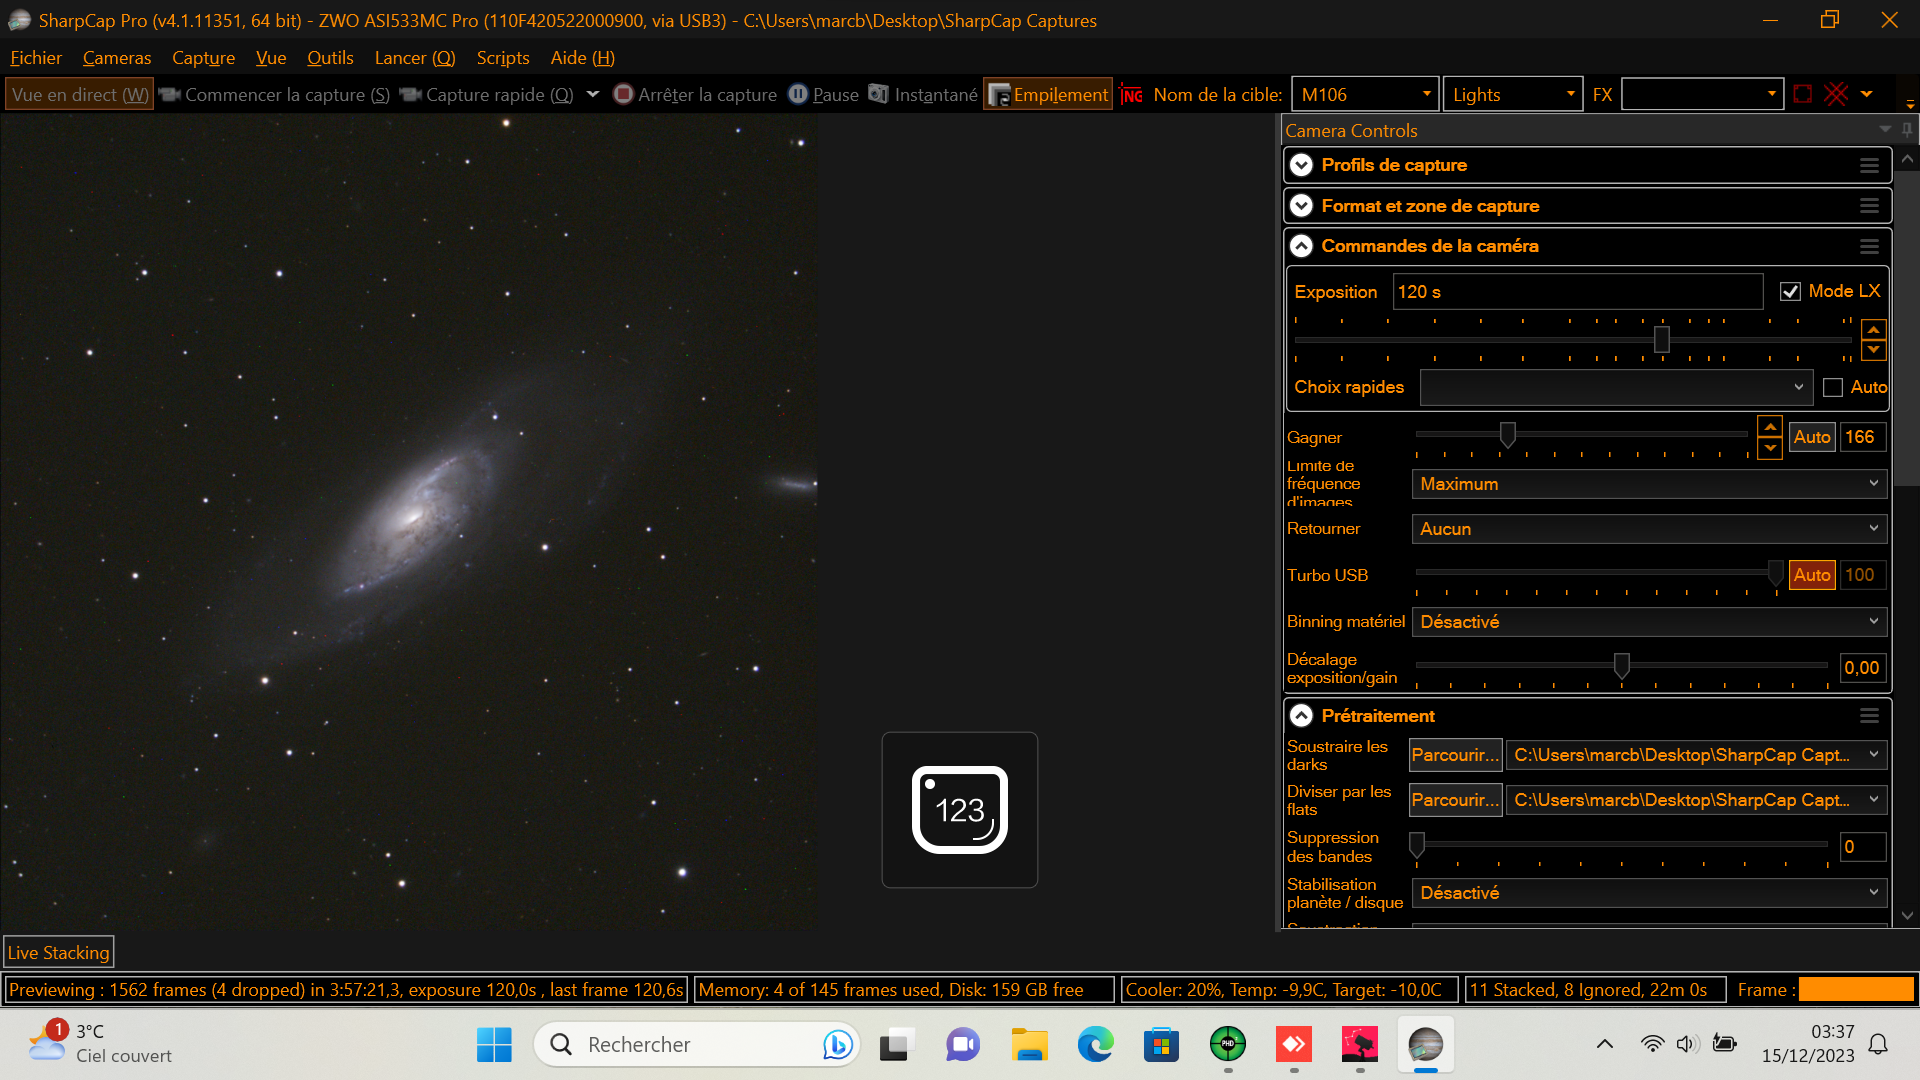Pin the Camera Controls panel
This screenshot has width=1920, height=1080.
[1907, 130]
